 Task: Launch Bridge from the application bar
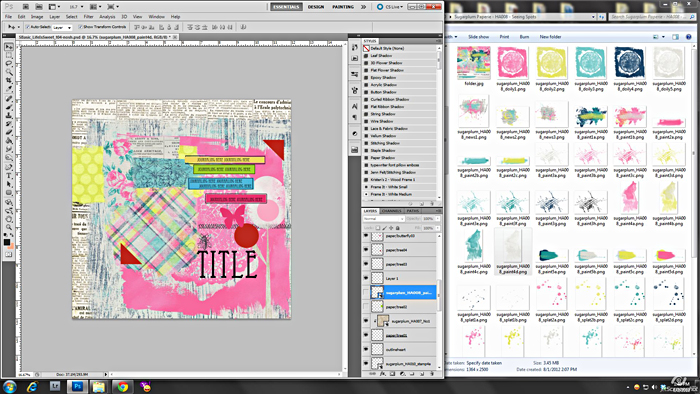[25, 7]
